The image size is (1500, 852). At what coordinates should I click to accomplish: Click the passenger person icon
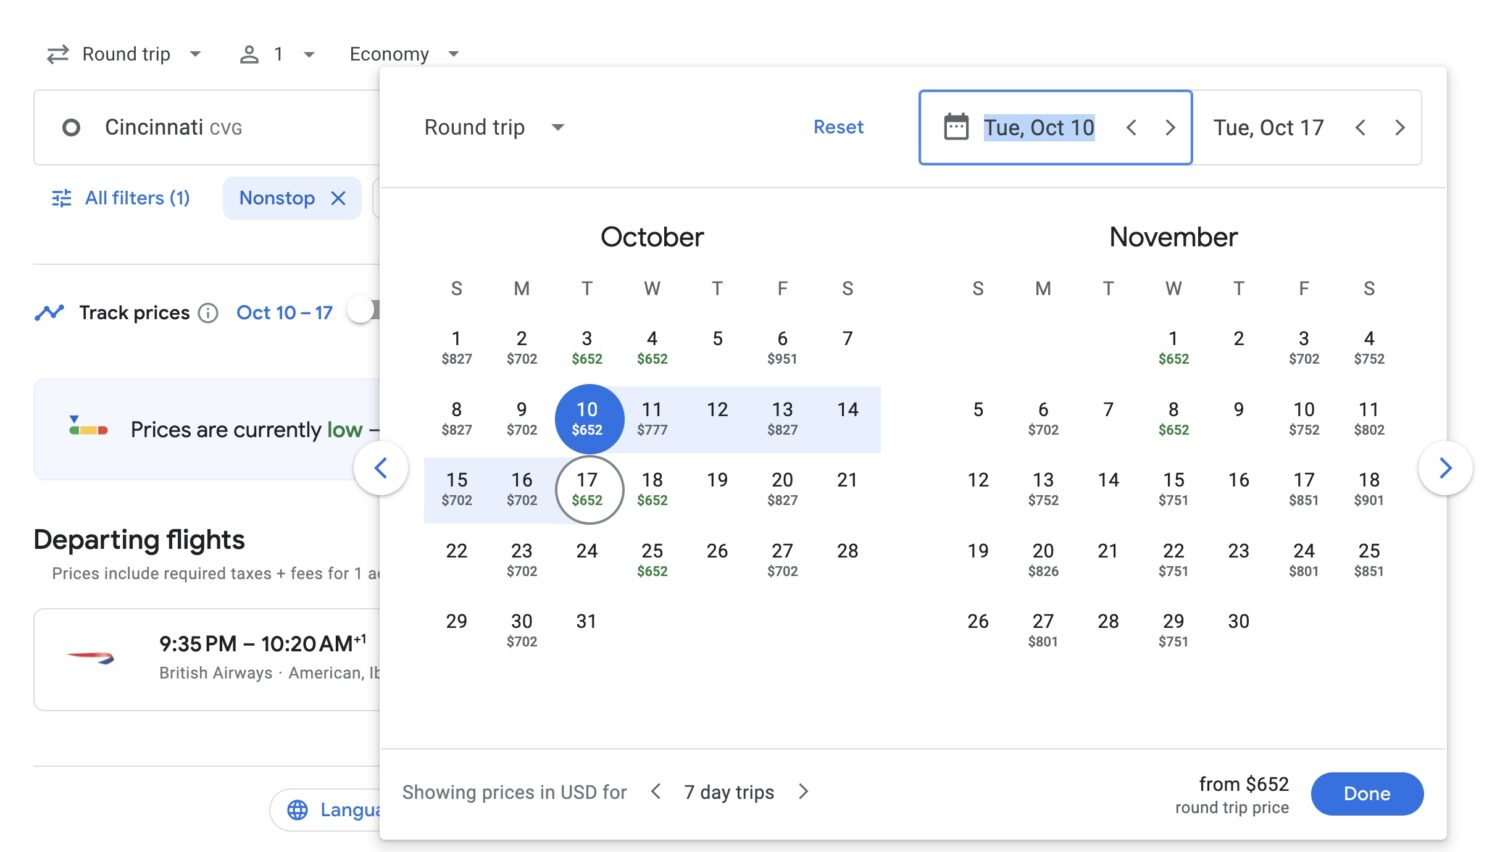click(x=247, y=53)
